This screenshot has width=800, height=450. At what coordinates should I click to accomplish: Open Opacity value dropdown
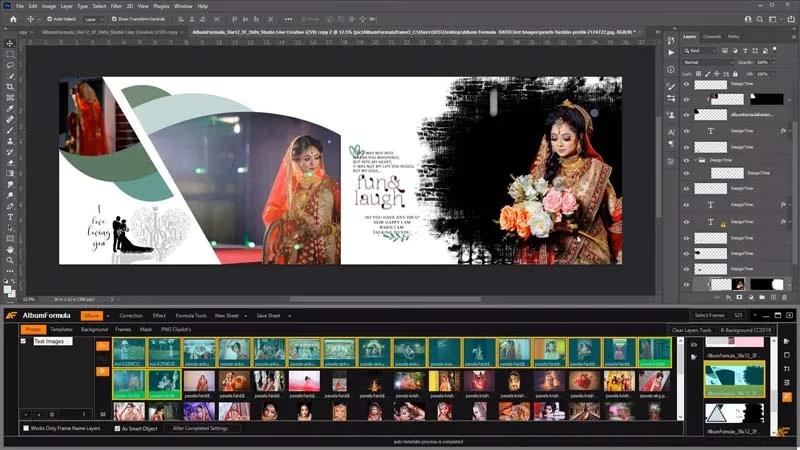773,62
